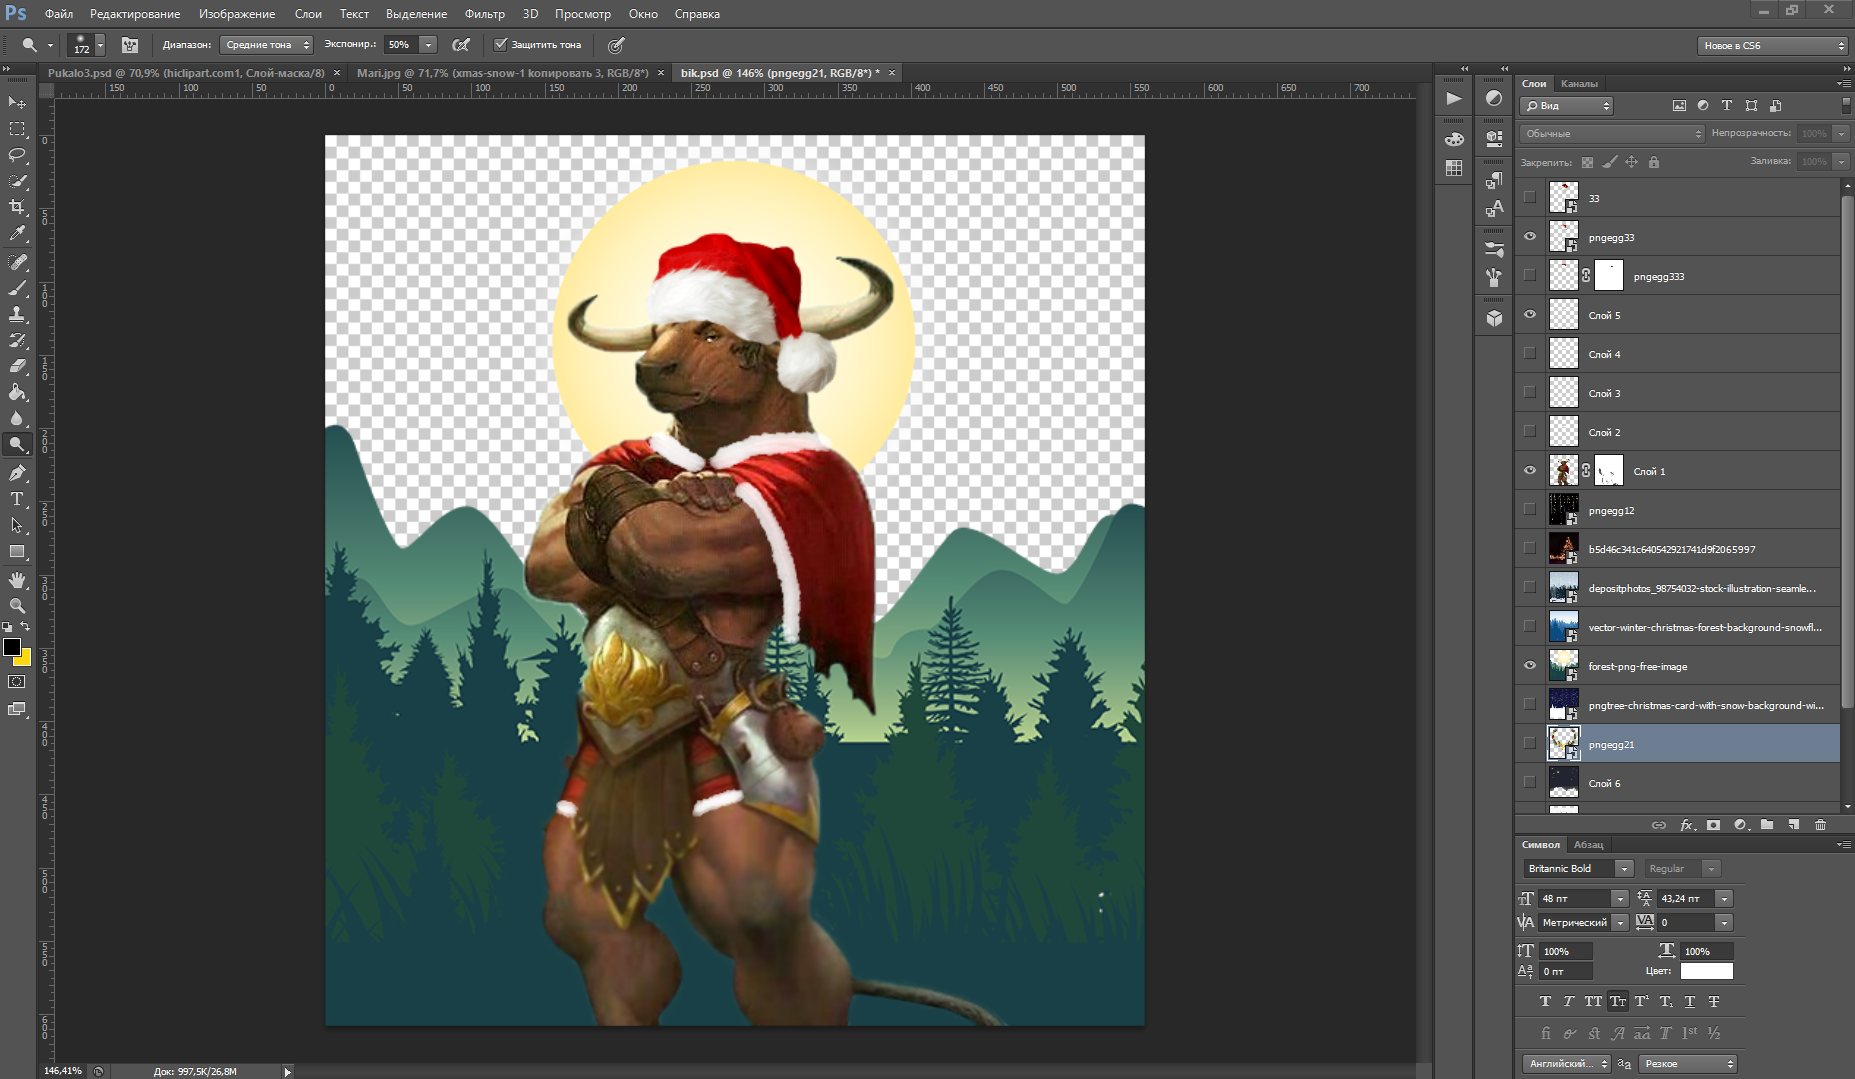Select the Rectangular Marquee tool

[17, 129]
